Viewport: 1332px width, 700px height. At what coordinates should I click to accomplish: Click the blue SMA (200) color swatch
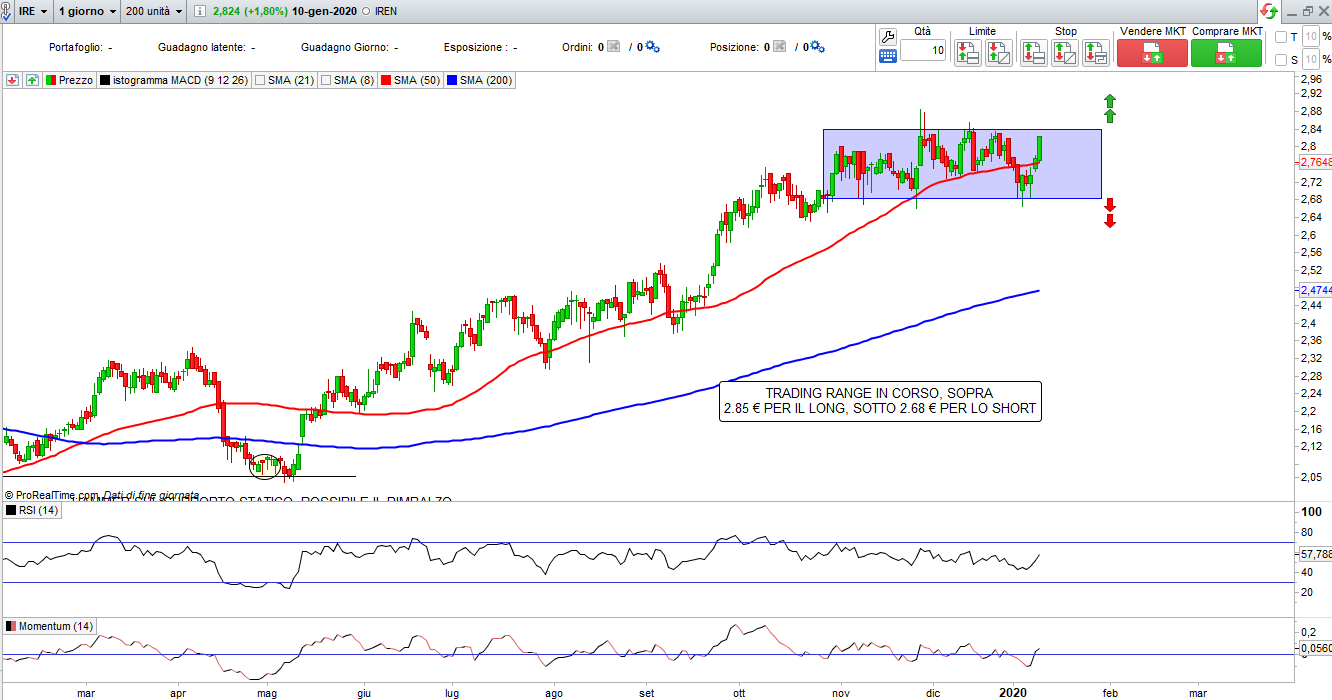pyautogui.click(x=454, y=80)
